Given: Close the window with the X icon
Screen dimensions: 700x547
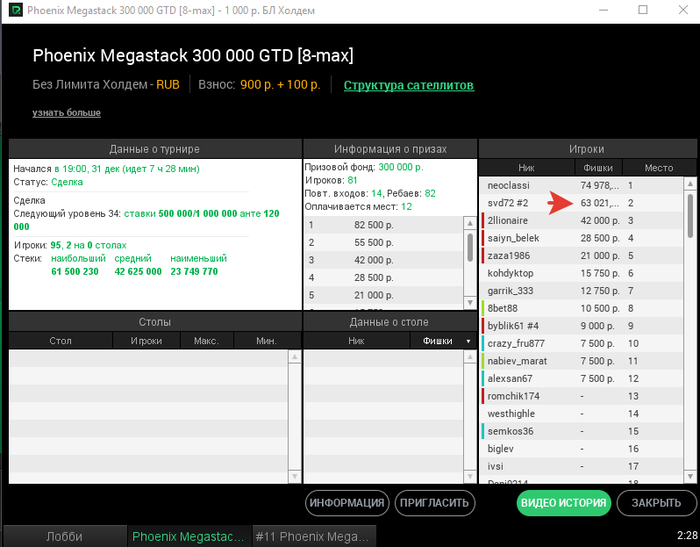Looking at the screenshot, I should click(x=683, y=10).
